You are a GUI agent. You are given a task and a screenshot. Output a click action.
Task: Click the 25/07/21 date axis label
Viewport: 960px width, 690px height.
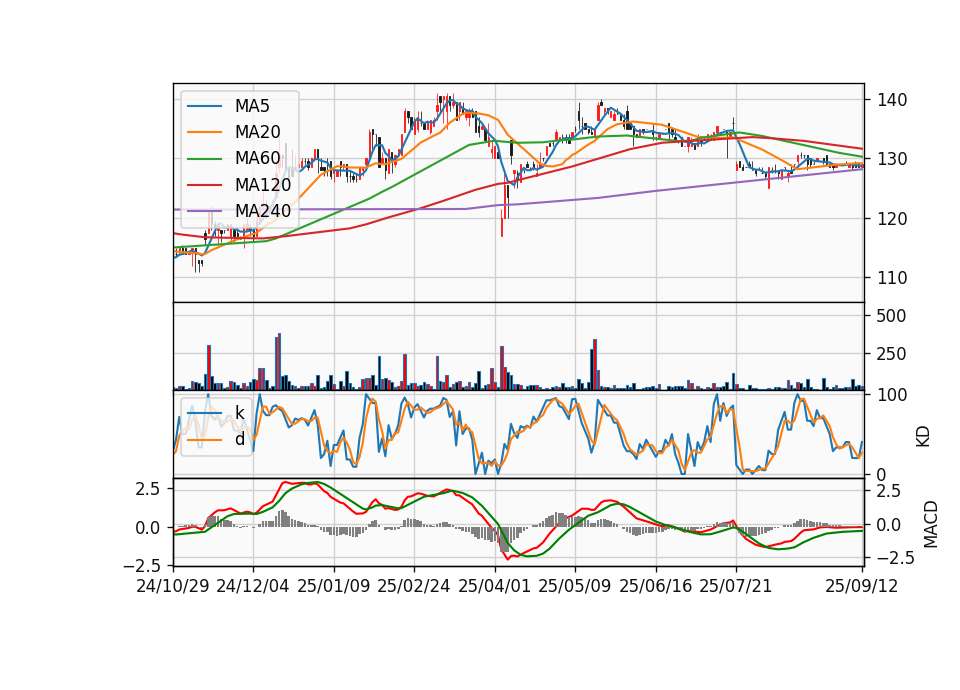click(735, 586)
